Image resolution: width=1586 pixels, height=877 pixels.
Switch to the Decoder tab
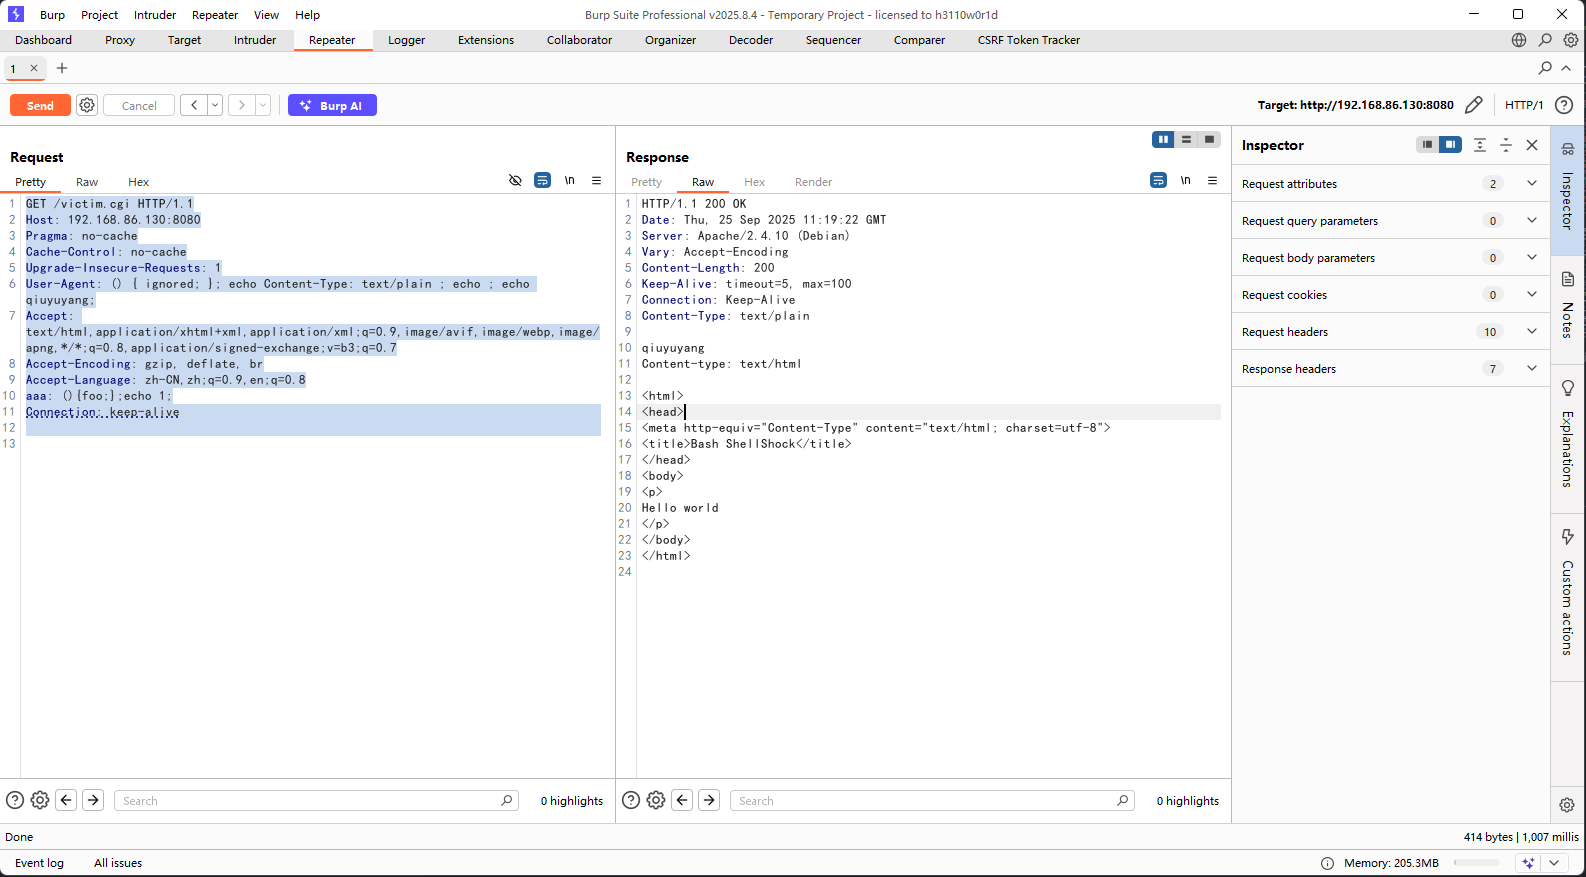tap(751, 40)
